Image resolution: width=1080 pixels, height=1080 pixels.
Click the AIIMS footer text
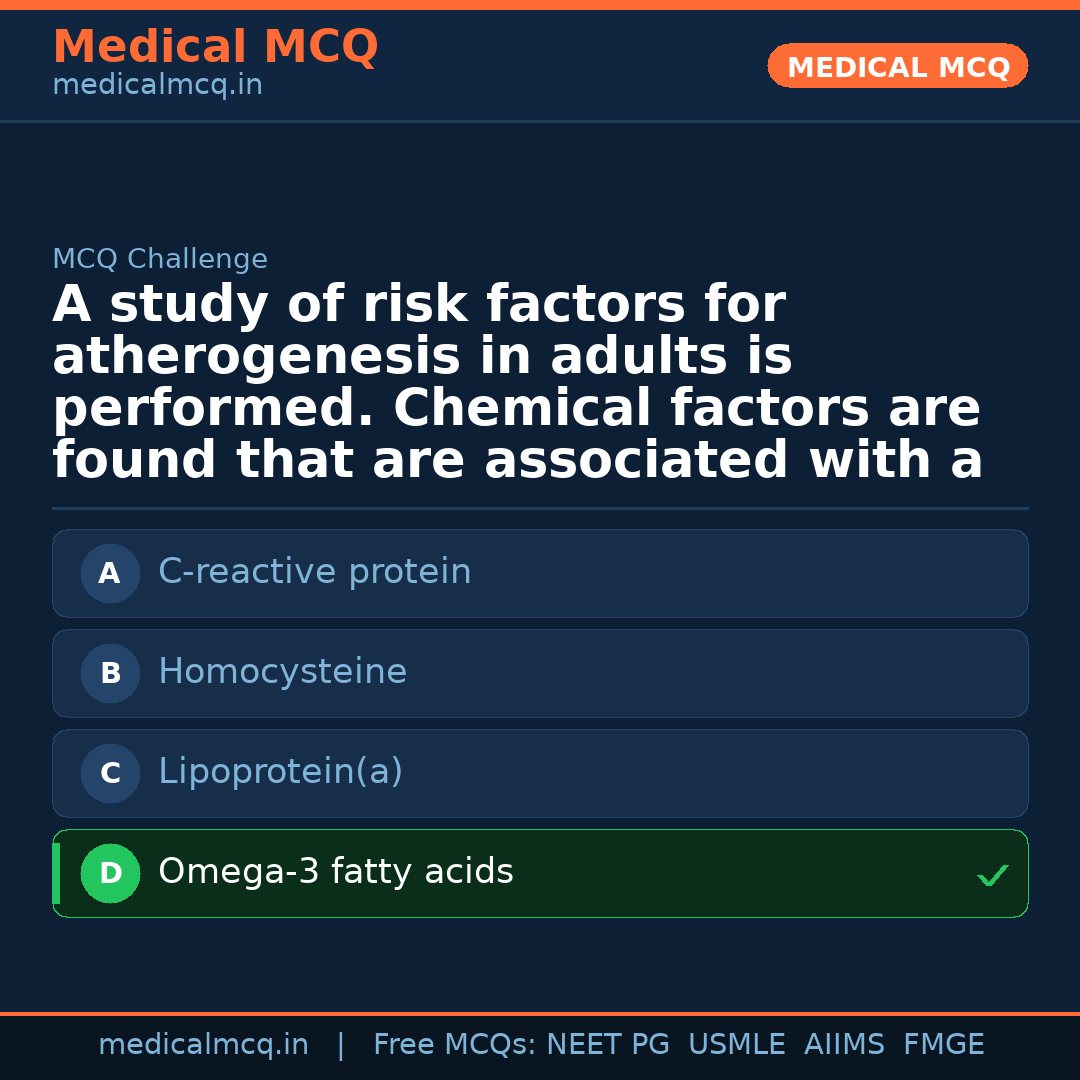tap(844, 1045)
